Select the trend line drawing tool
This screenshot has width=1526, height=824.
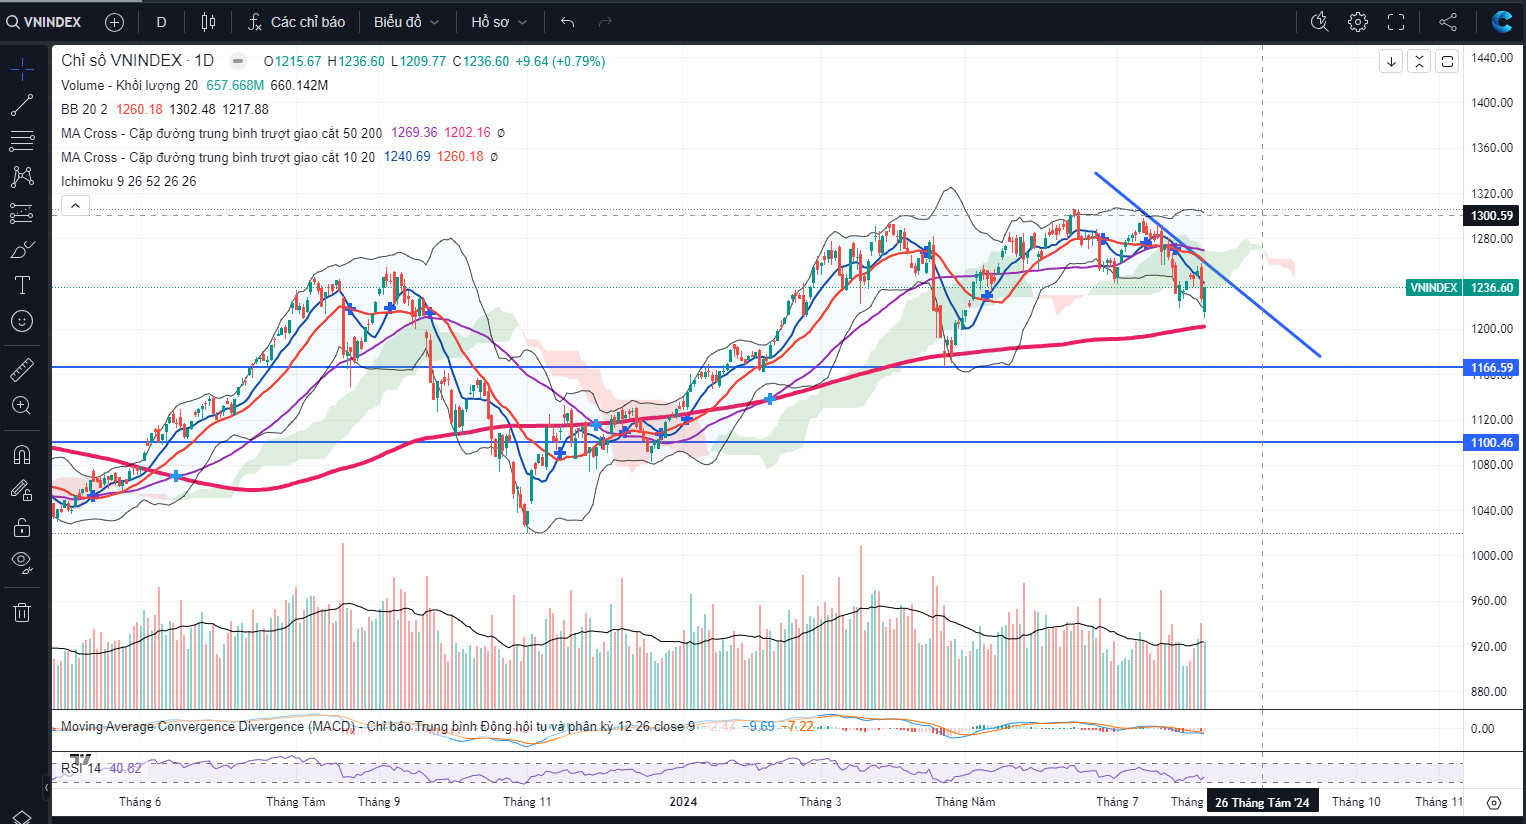tap(22, 104)
